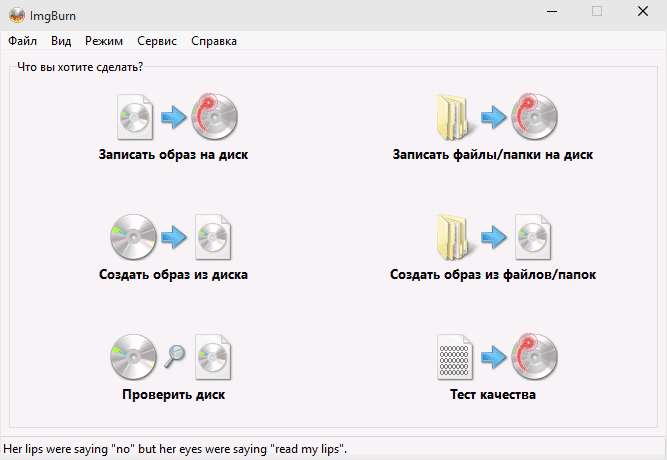Open the Справка menu
The height and width of the screenshot is (460, 667).
click(214, 41)
